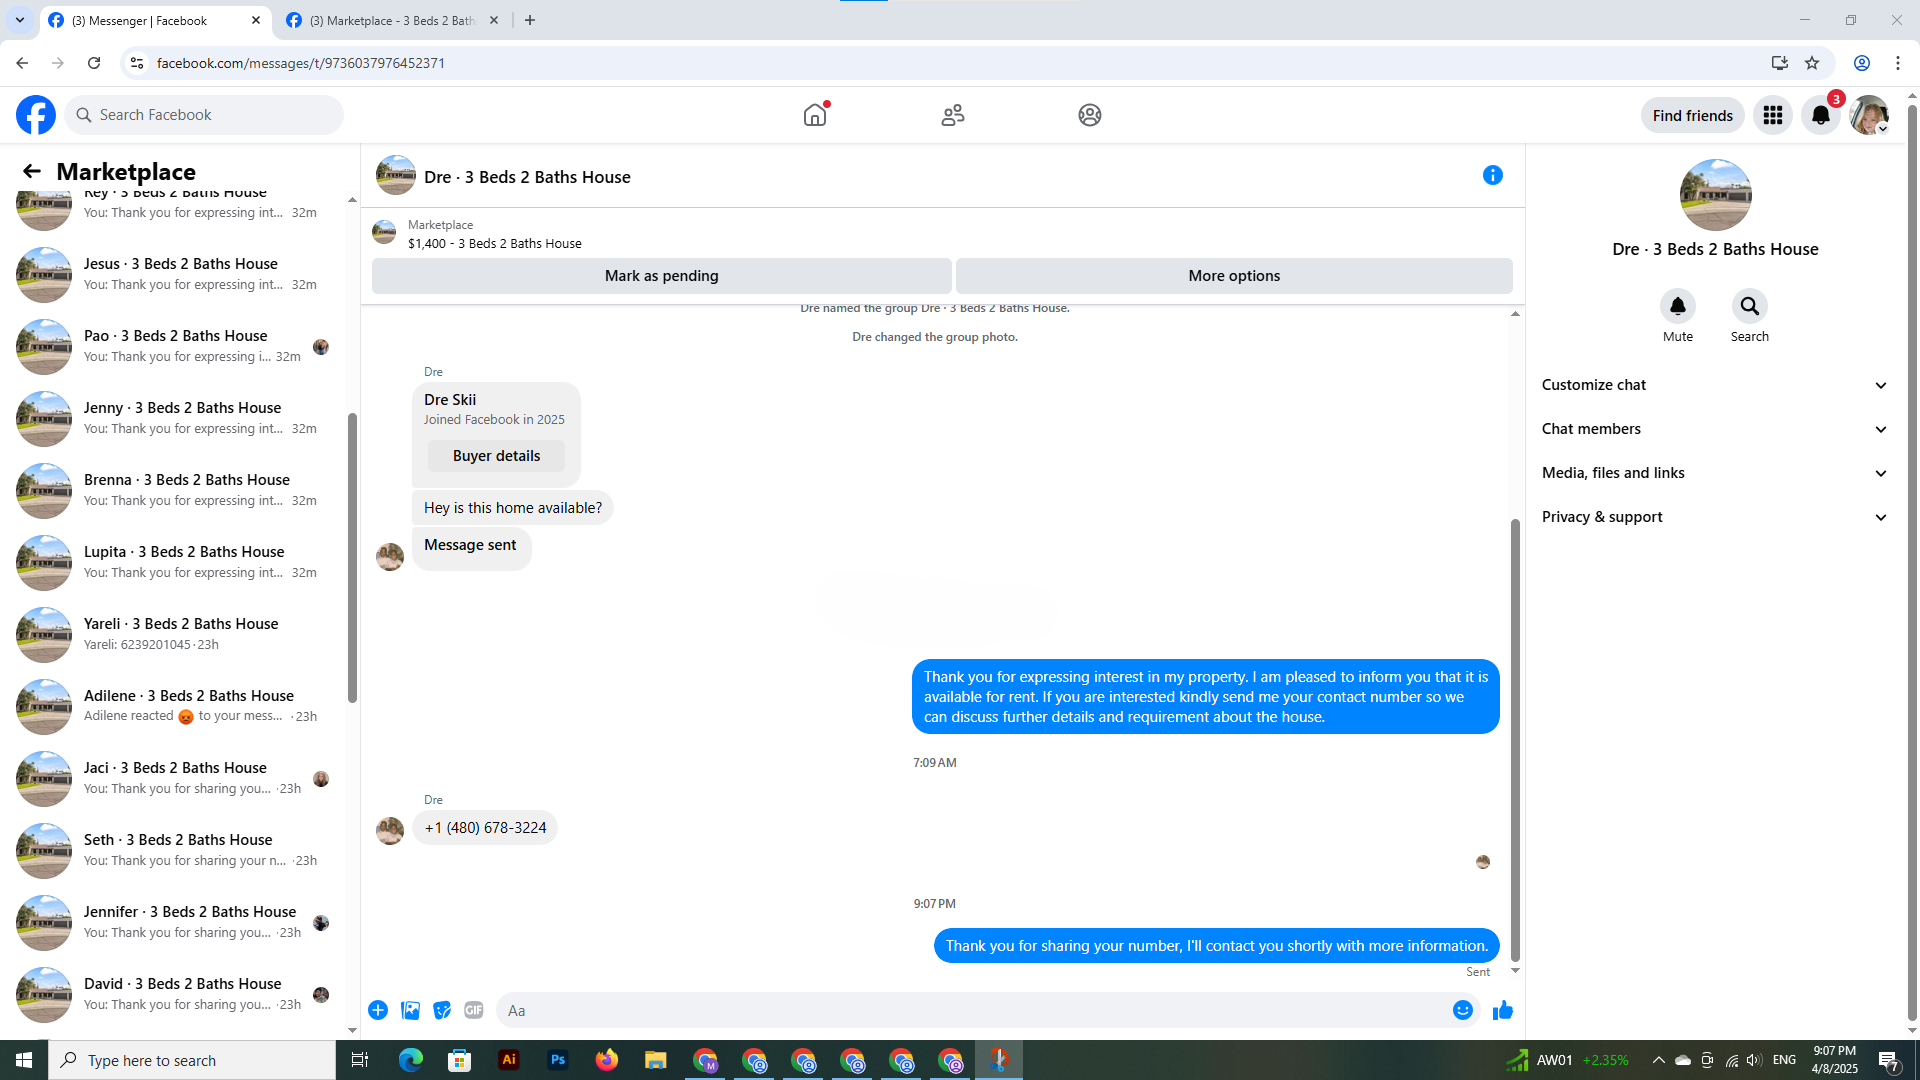Go to Facebook Home tab

(x=815, y=115)
